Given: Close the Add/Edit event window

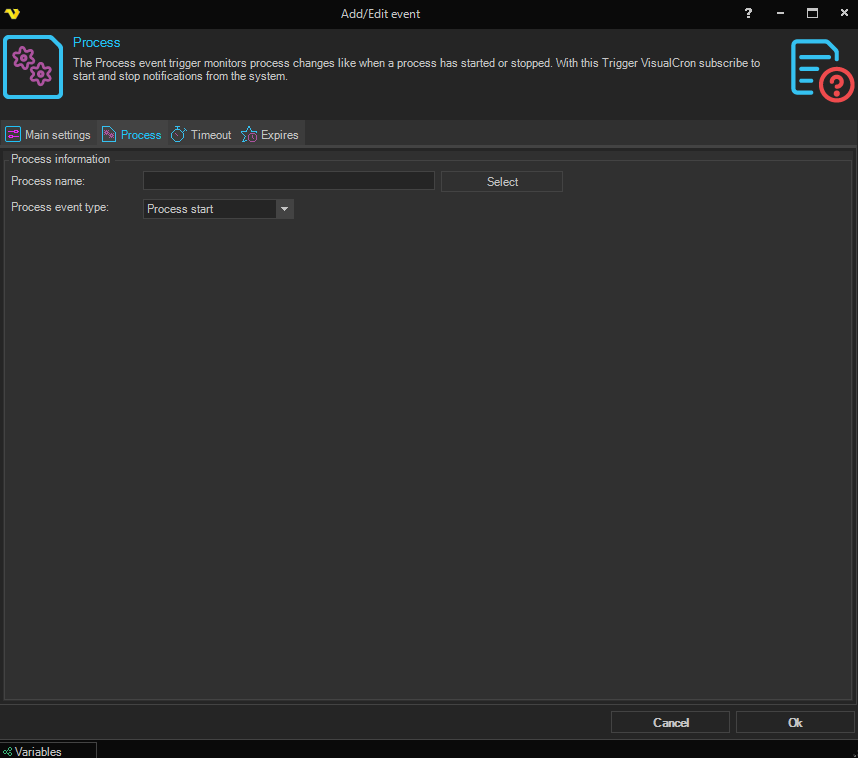Looking at the screenshot, I should (x=842, y=14).
